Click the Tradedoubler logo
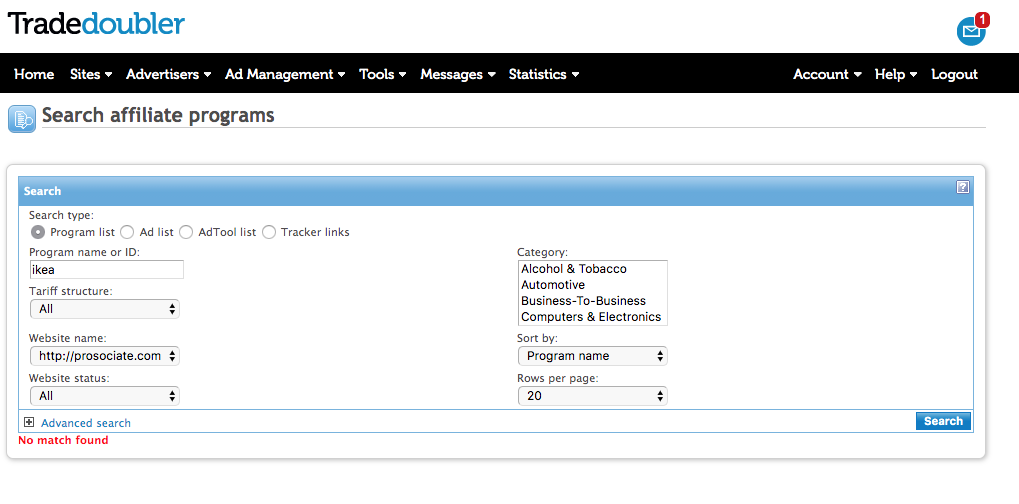 pyautogui.click(x=97, y=24)
